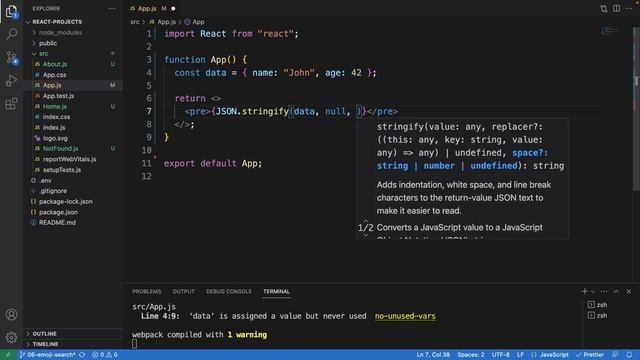Open the no-unused-vars link in terminal
640x360 pixels.
pos(405,316)
